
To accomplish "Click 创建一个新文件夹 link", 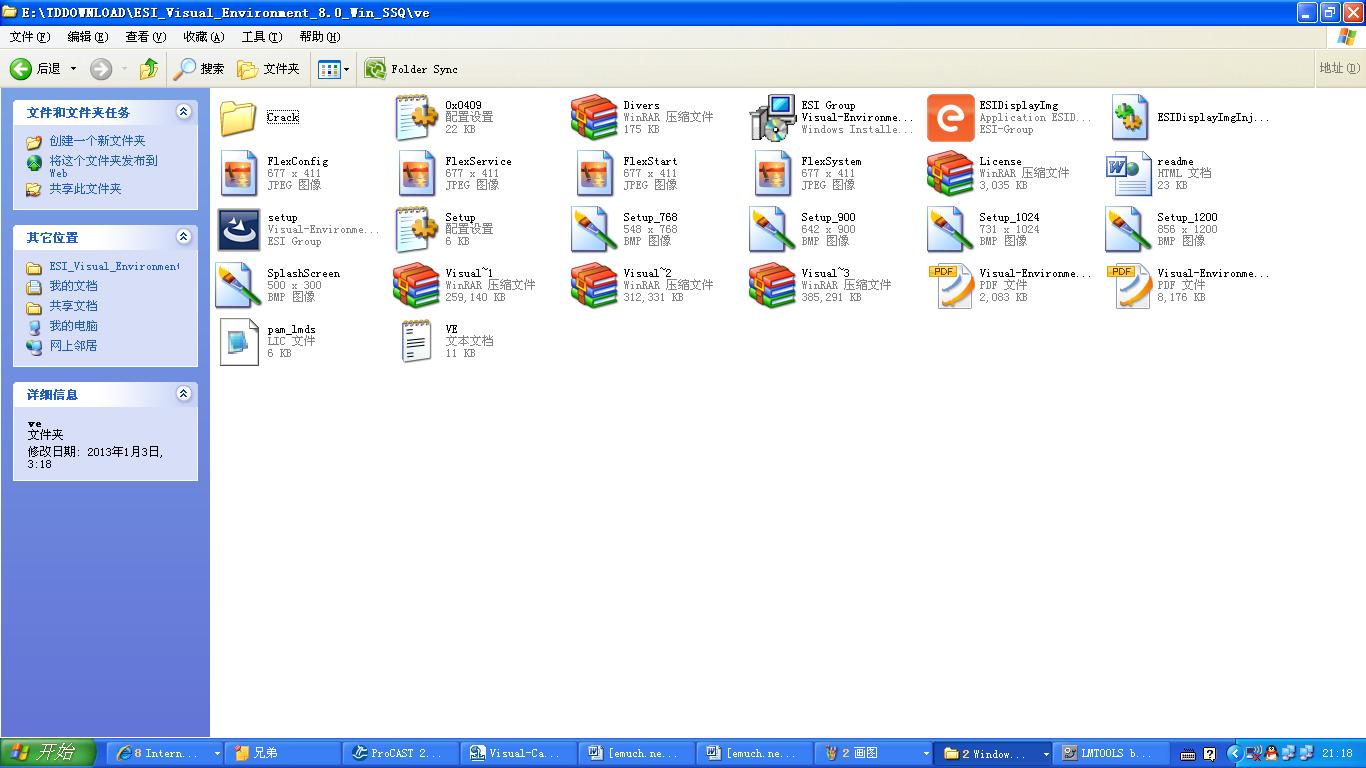I will [97, 141].
